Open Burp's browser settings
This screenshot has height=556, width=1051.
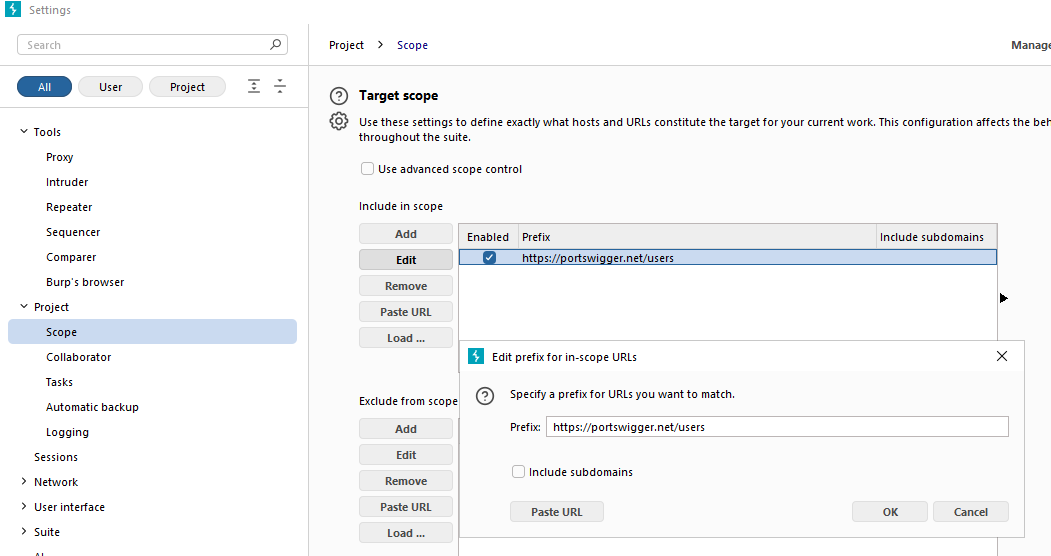[x=85, y=282]
